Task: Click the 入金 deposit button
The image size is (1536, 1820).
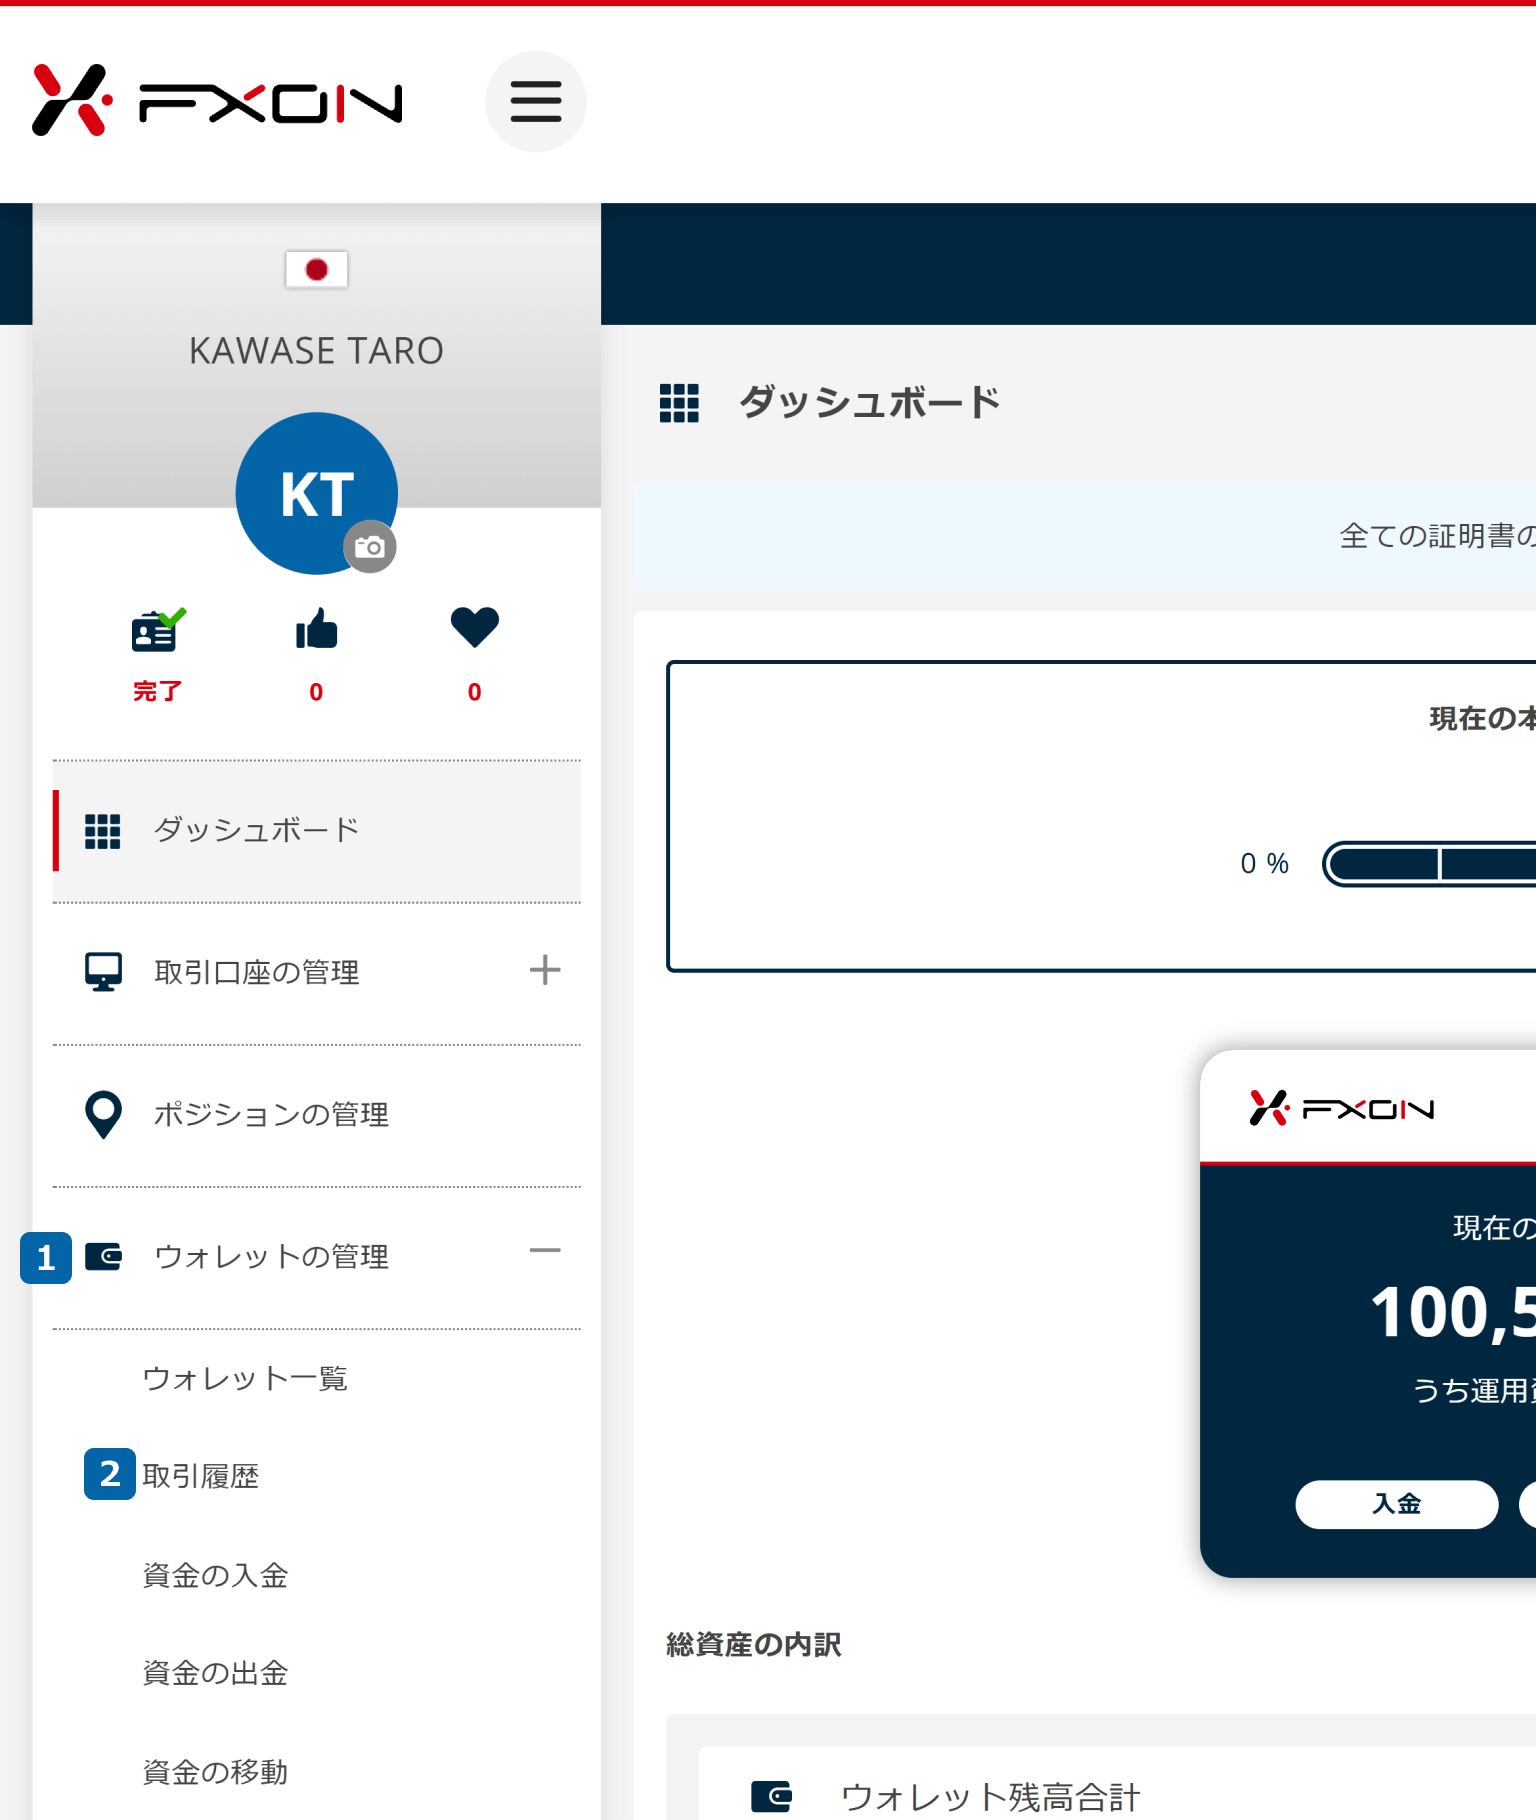Action: coord(1397,1504)
